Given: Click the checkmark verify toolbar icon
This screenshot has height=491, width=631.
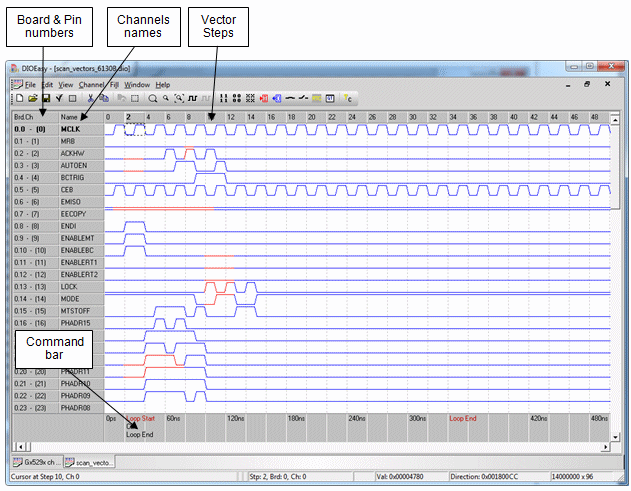Looking at the screenshot, I should tap(59, 98).
